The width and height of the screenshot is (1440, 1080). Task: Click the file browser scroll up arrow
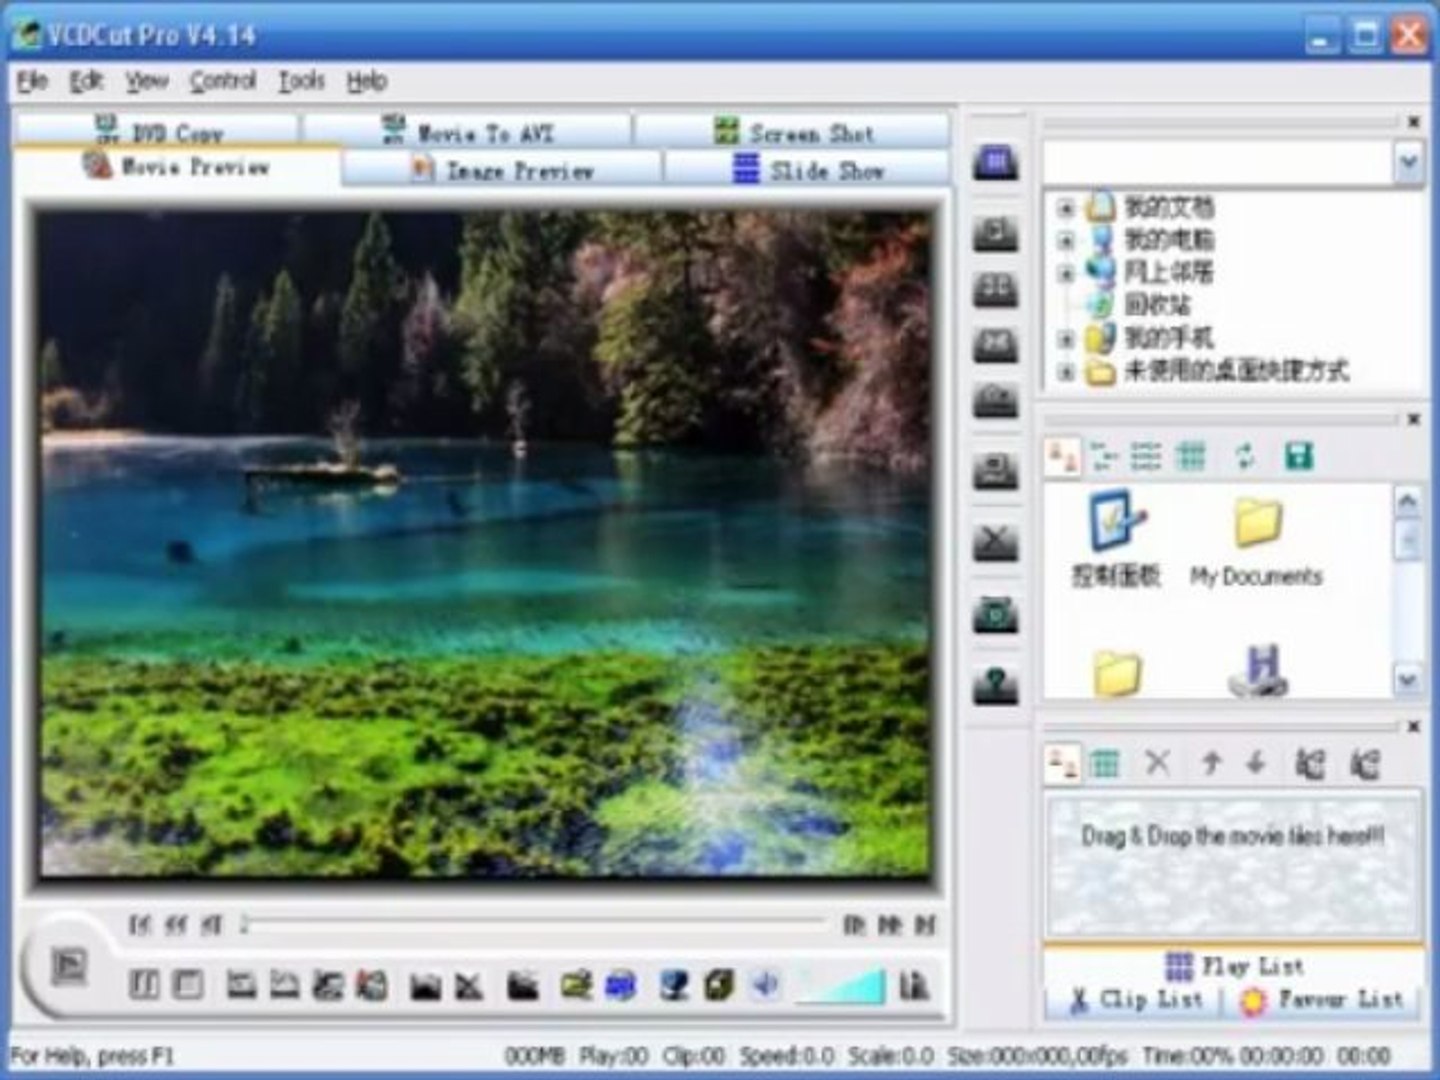pyautogui.click(x=1408, y=501)
